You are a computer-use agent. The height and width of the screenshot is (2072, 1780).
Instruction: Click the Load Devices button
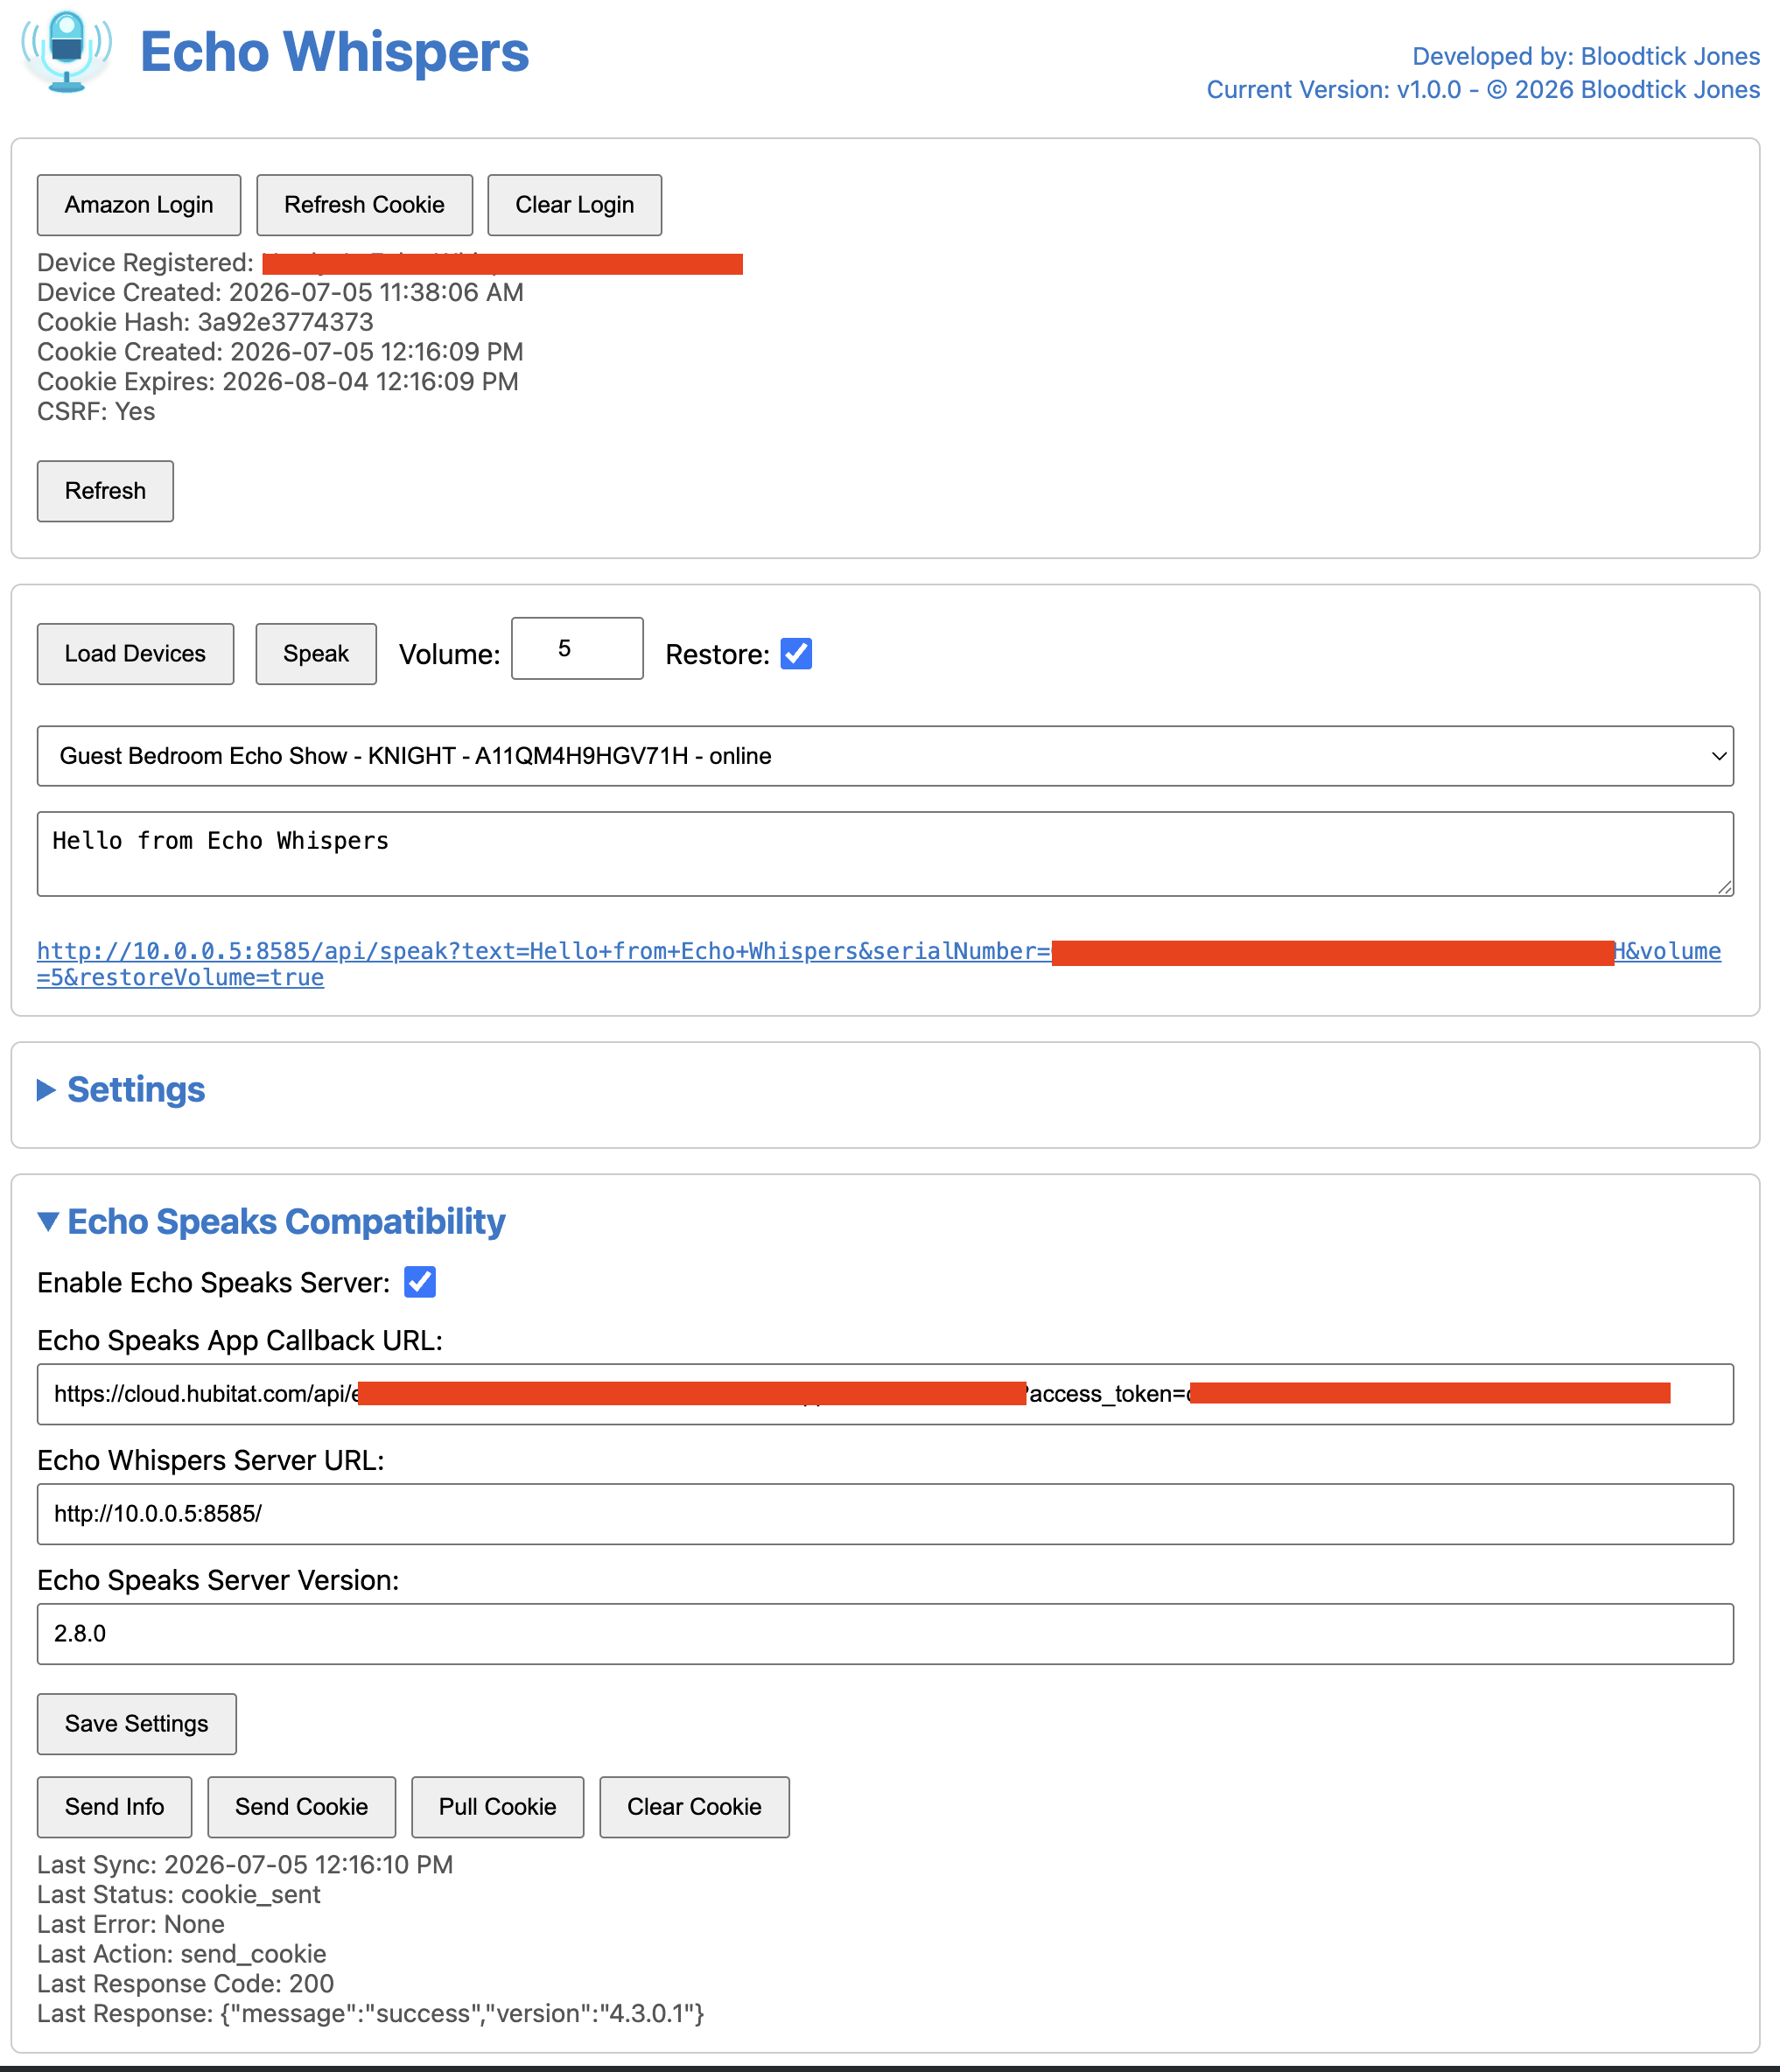(135, 654)
